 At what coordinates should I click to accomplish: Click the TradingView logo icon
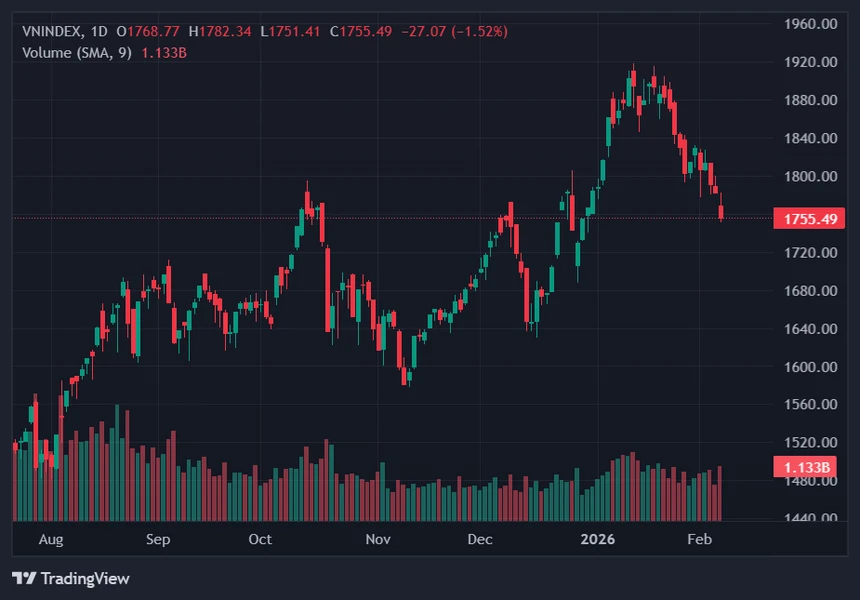pos(24,579)
